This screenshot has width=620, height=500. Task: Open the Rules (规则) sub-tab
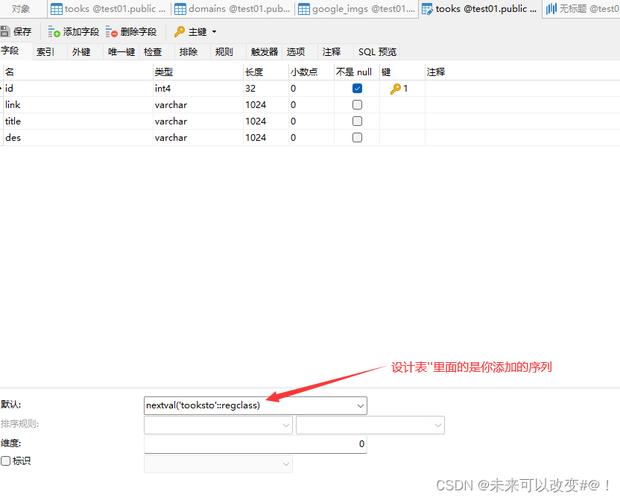224,52
